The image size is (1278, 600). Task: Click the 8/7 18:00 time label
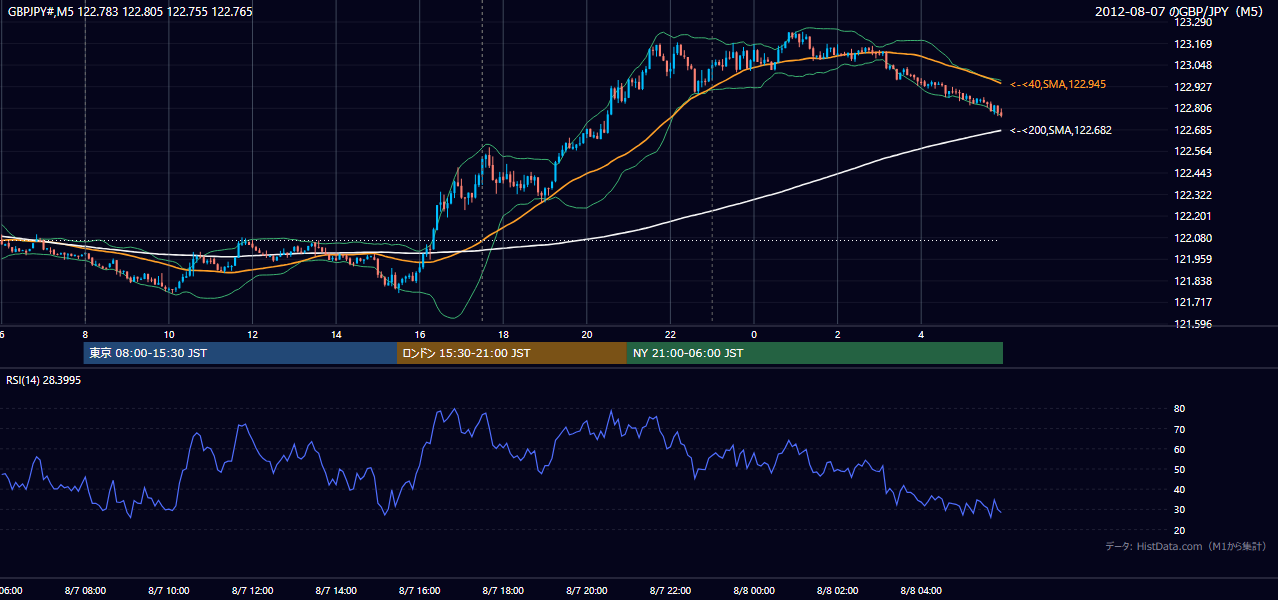503,591
